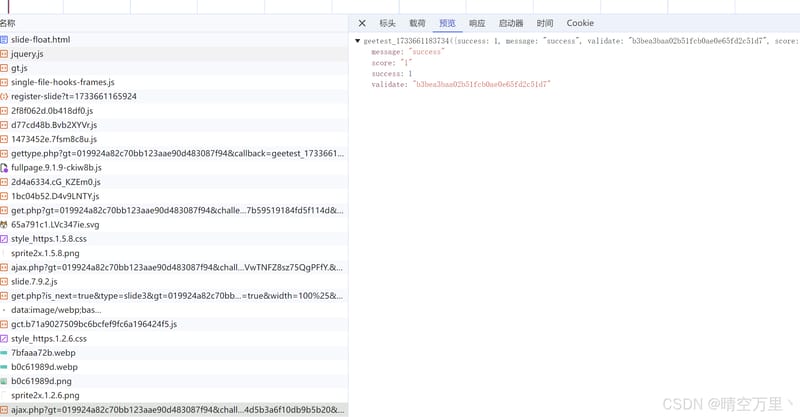Screen dimensions: 800x417
Task: Click the image icon of 7bfaaa72b.webp
Action: (x=4, y=353)
